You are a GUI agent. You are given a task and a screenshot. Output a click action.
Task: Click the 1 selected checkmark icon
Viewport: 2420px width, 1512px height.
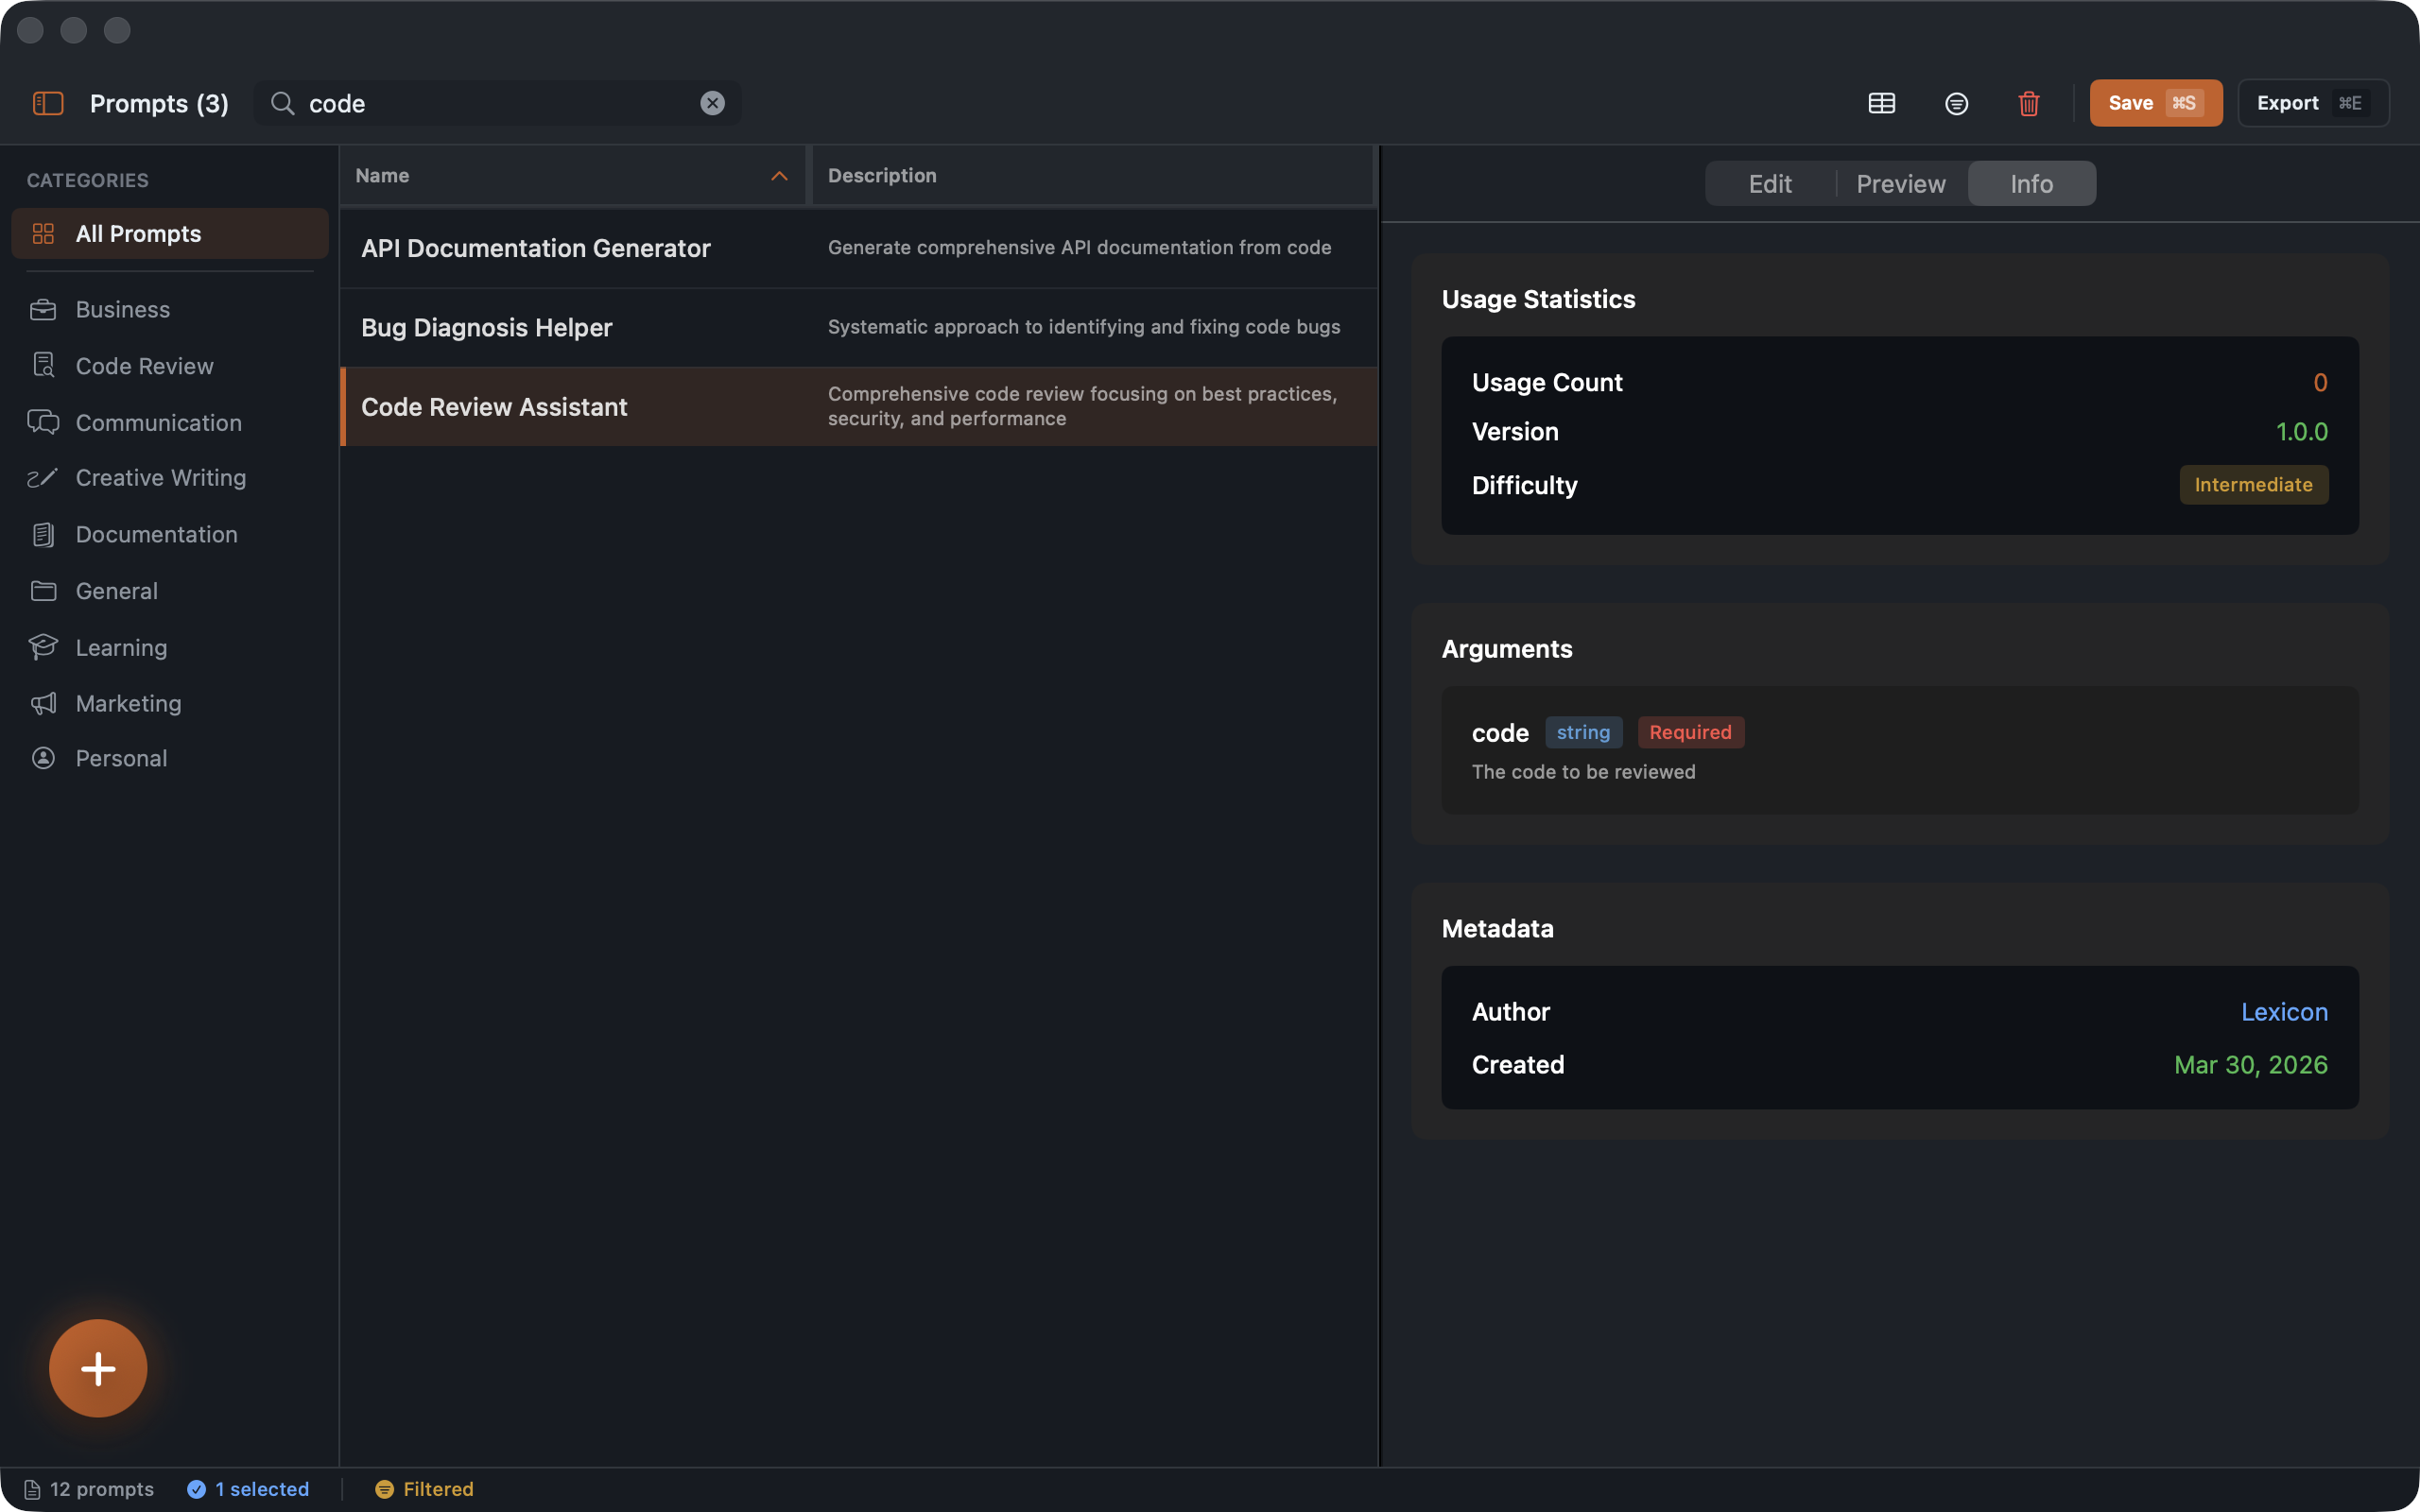[x=196, y=1490]
